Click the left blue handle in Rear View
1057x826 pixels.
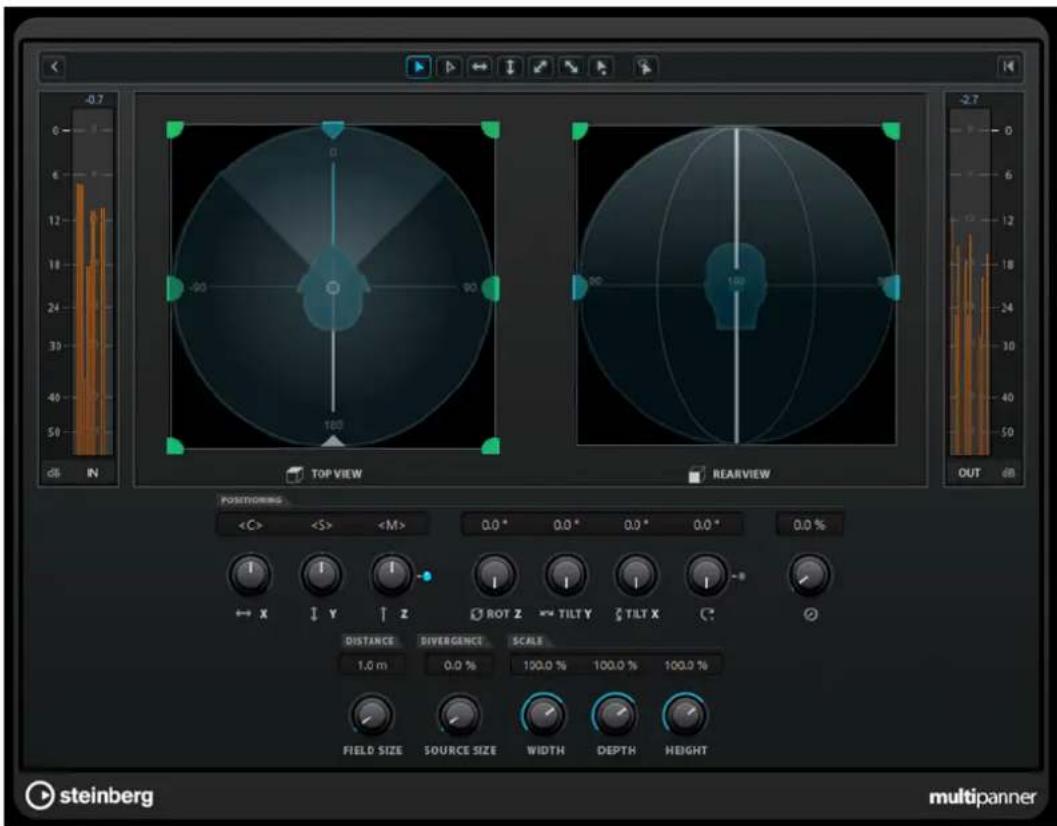click(580, 287)
